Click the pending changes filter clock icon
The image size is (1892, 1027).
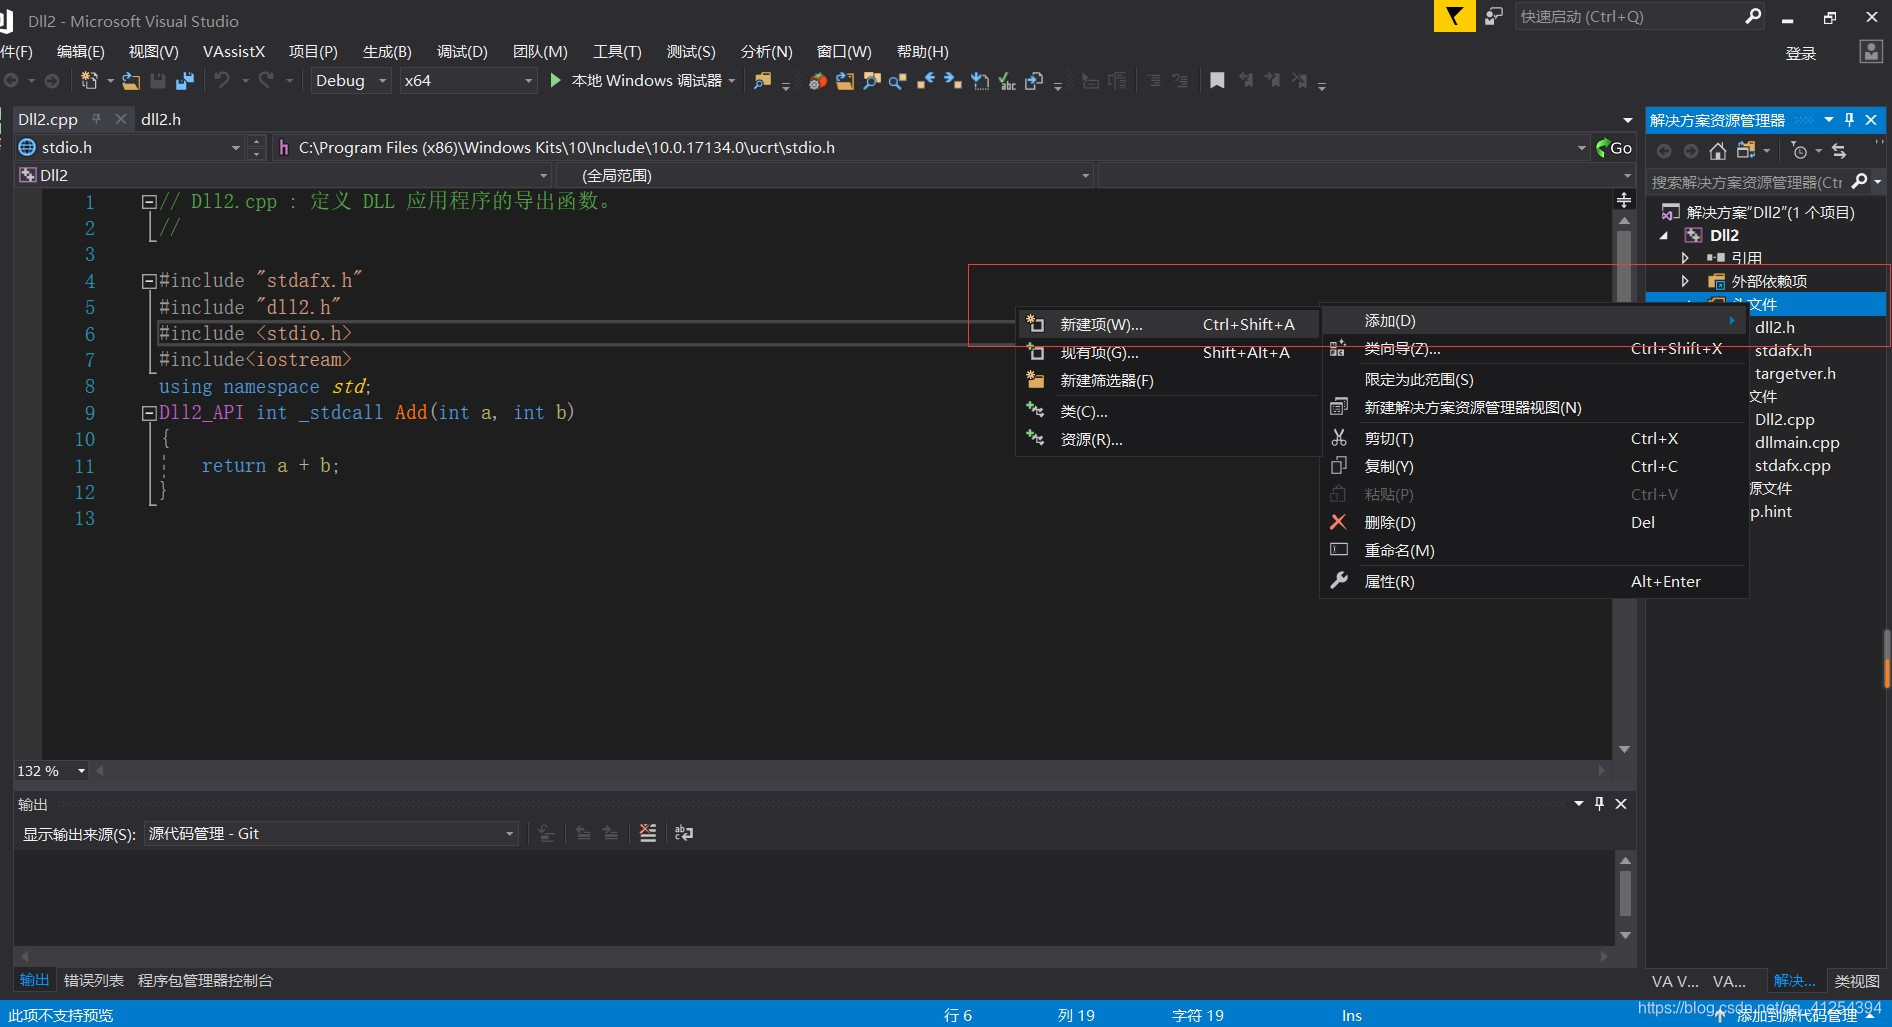[1799, 151]
